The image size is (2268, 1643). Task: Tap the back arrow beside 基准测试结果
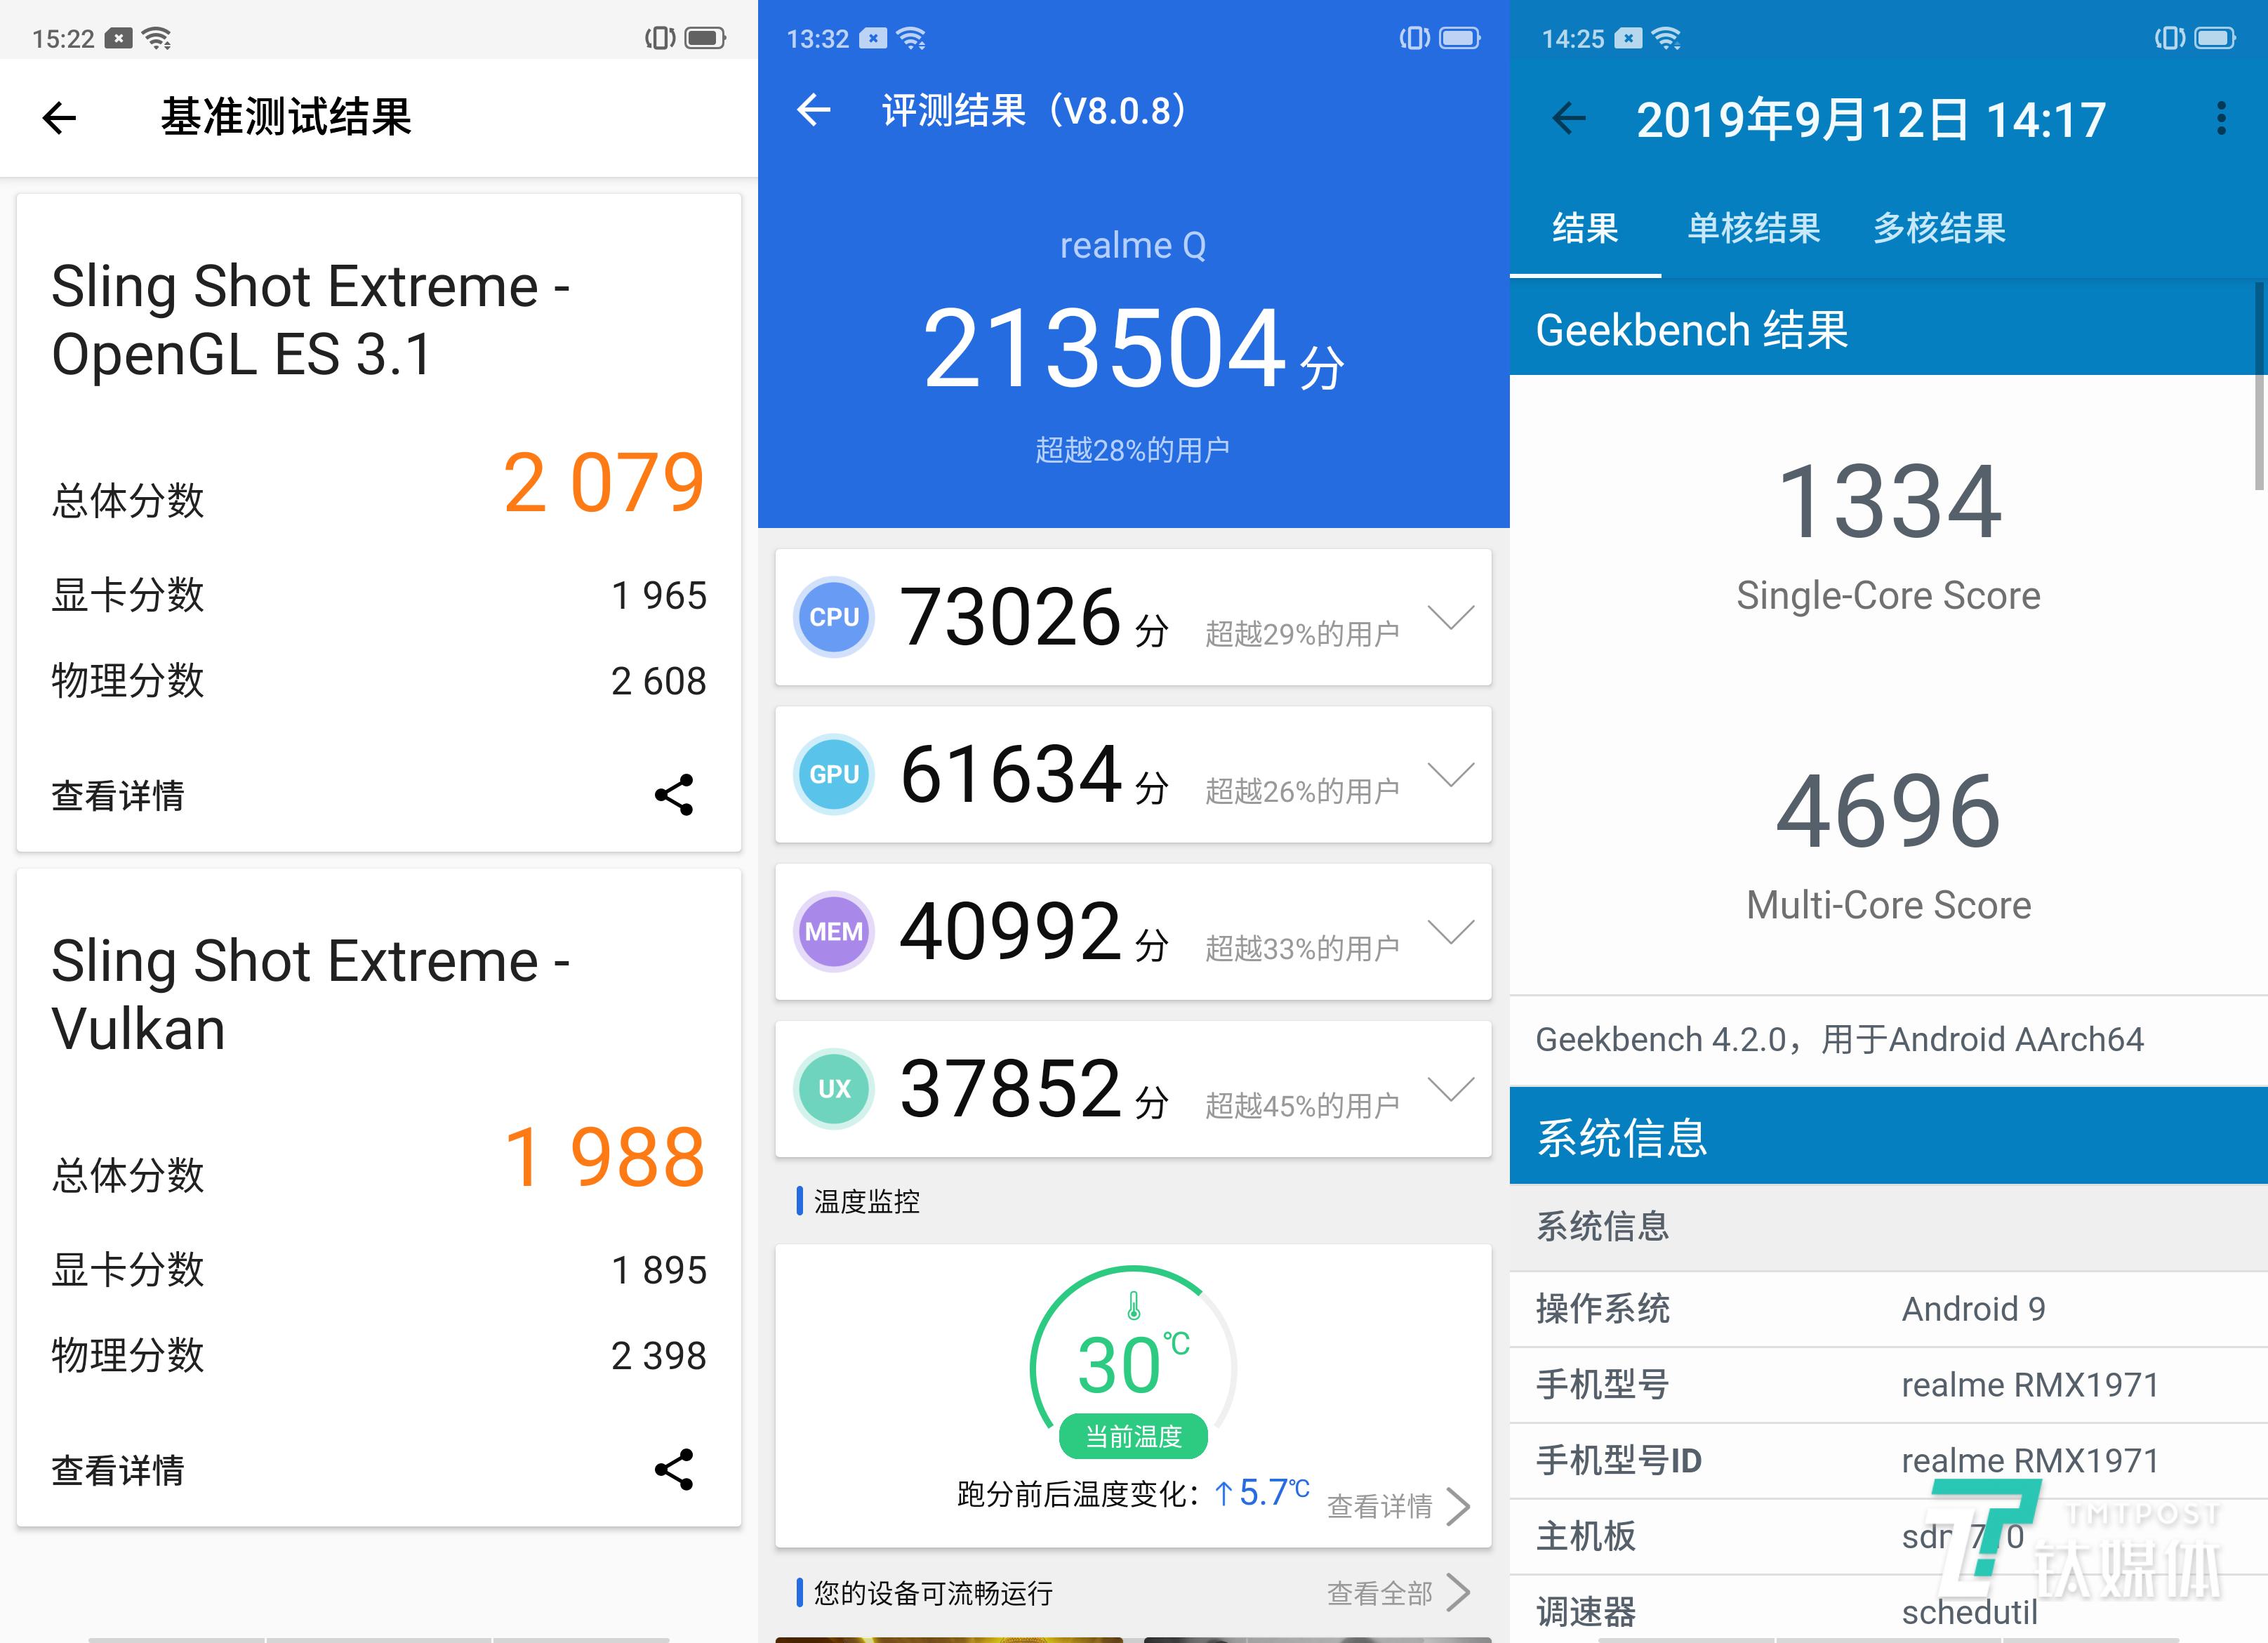tap(58, 118)
